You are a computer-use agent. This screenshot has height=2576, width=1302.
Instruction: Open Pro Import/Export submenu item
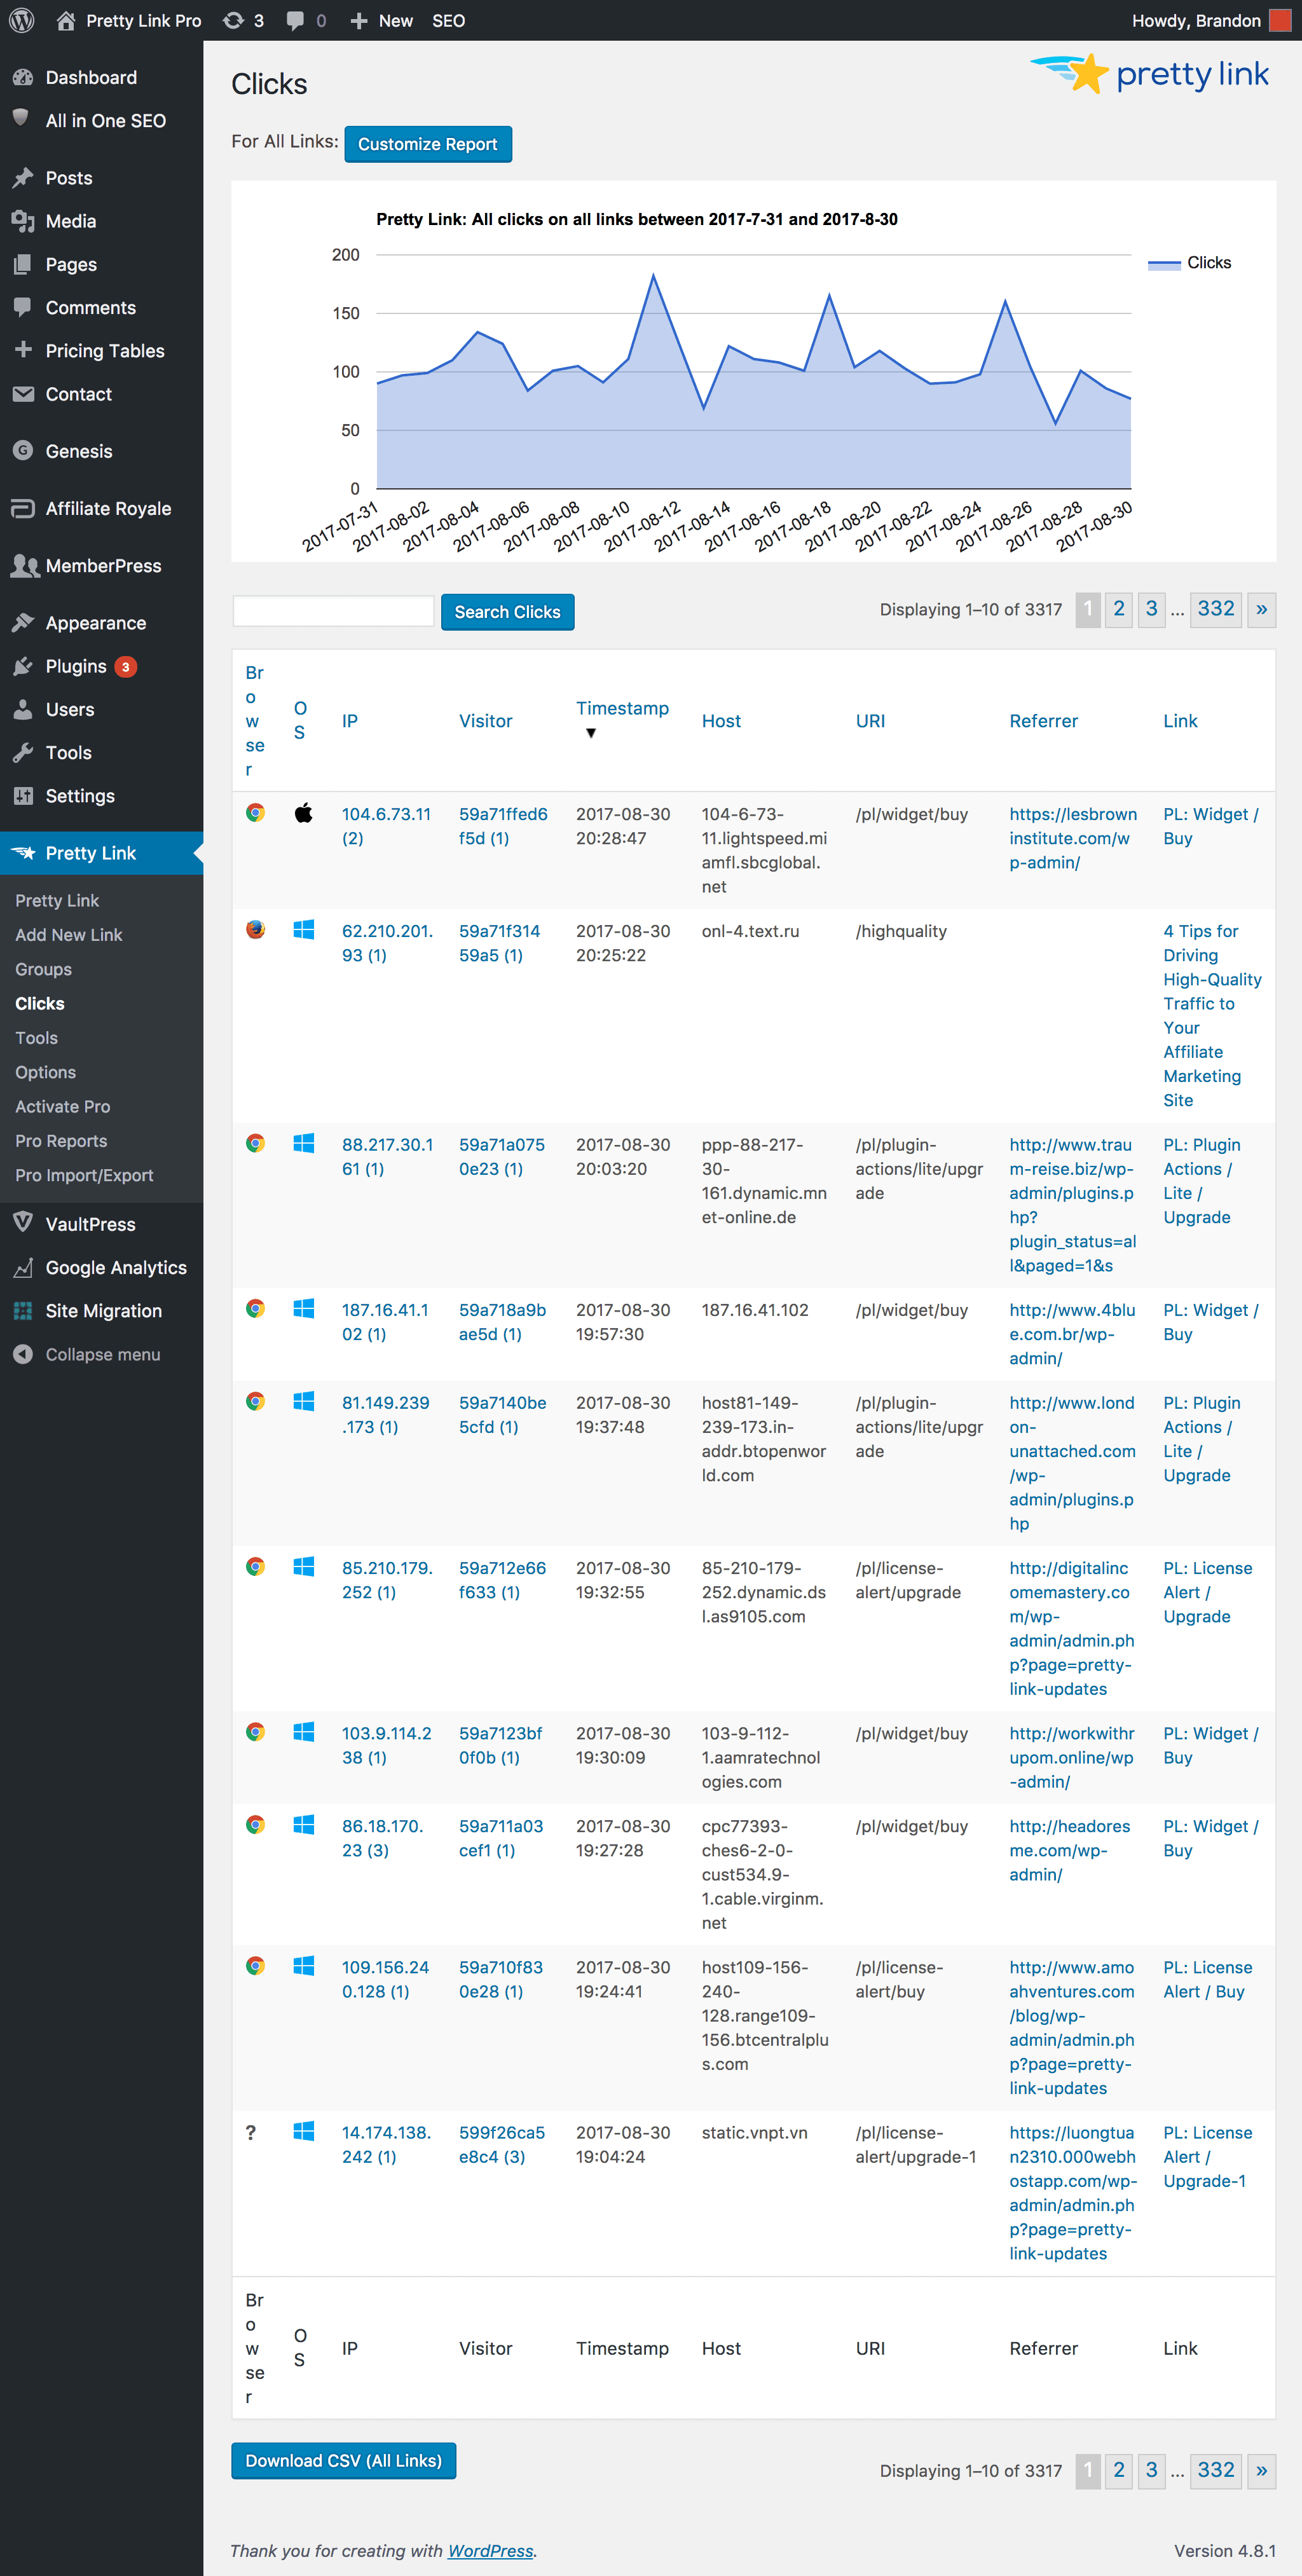[84, 1175]
